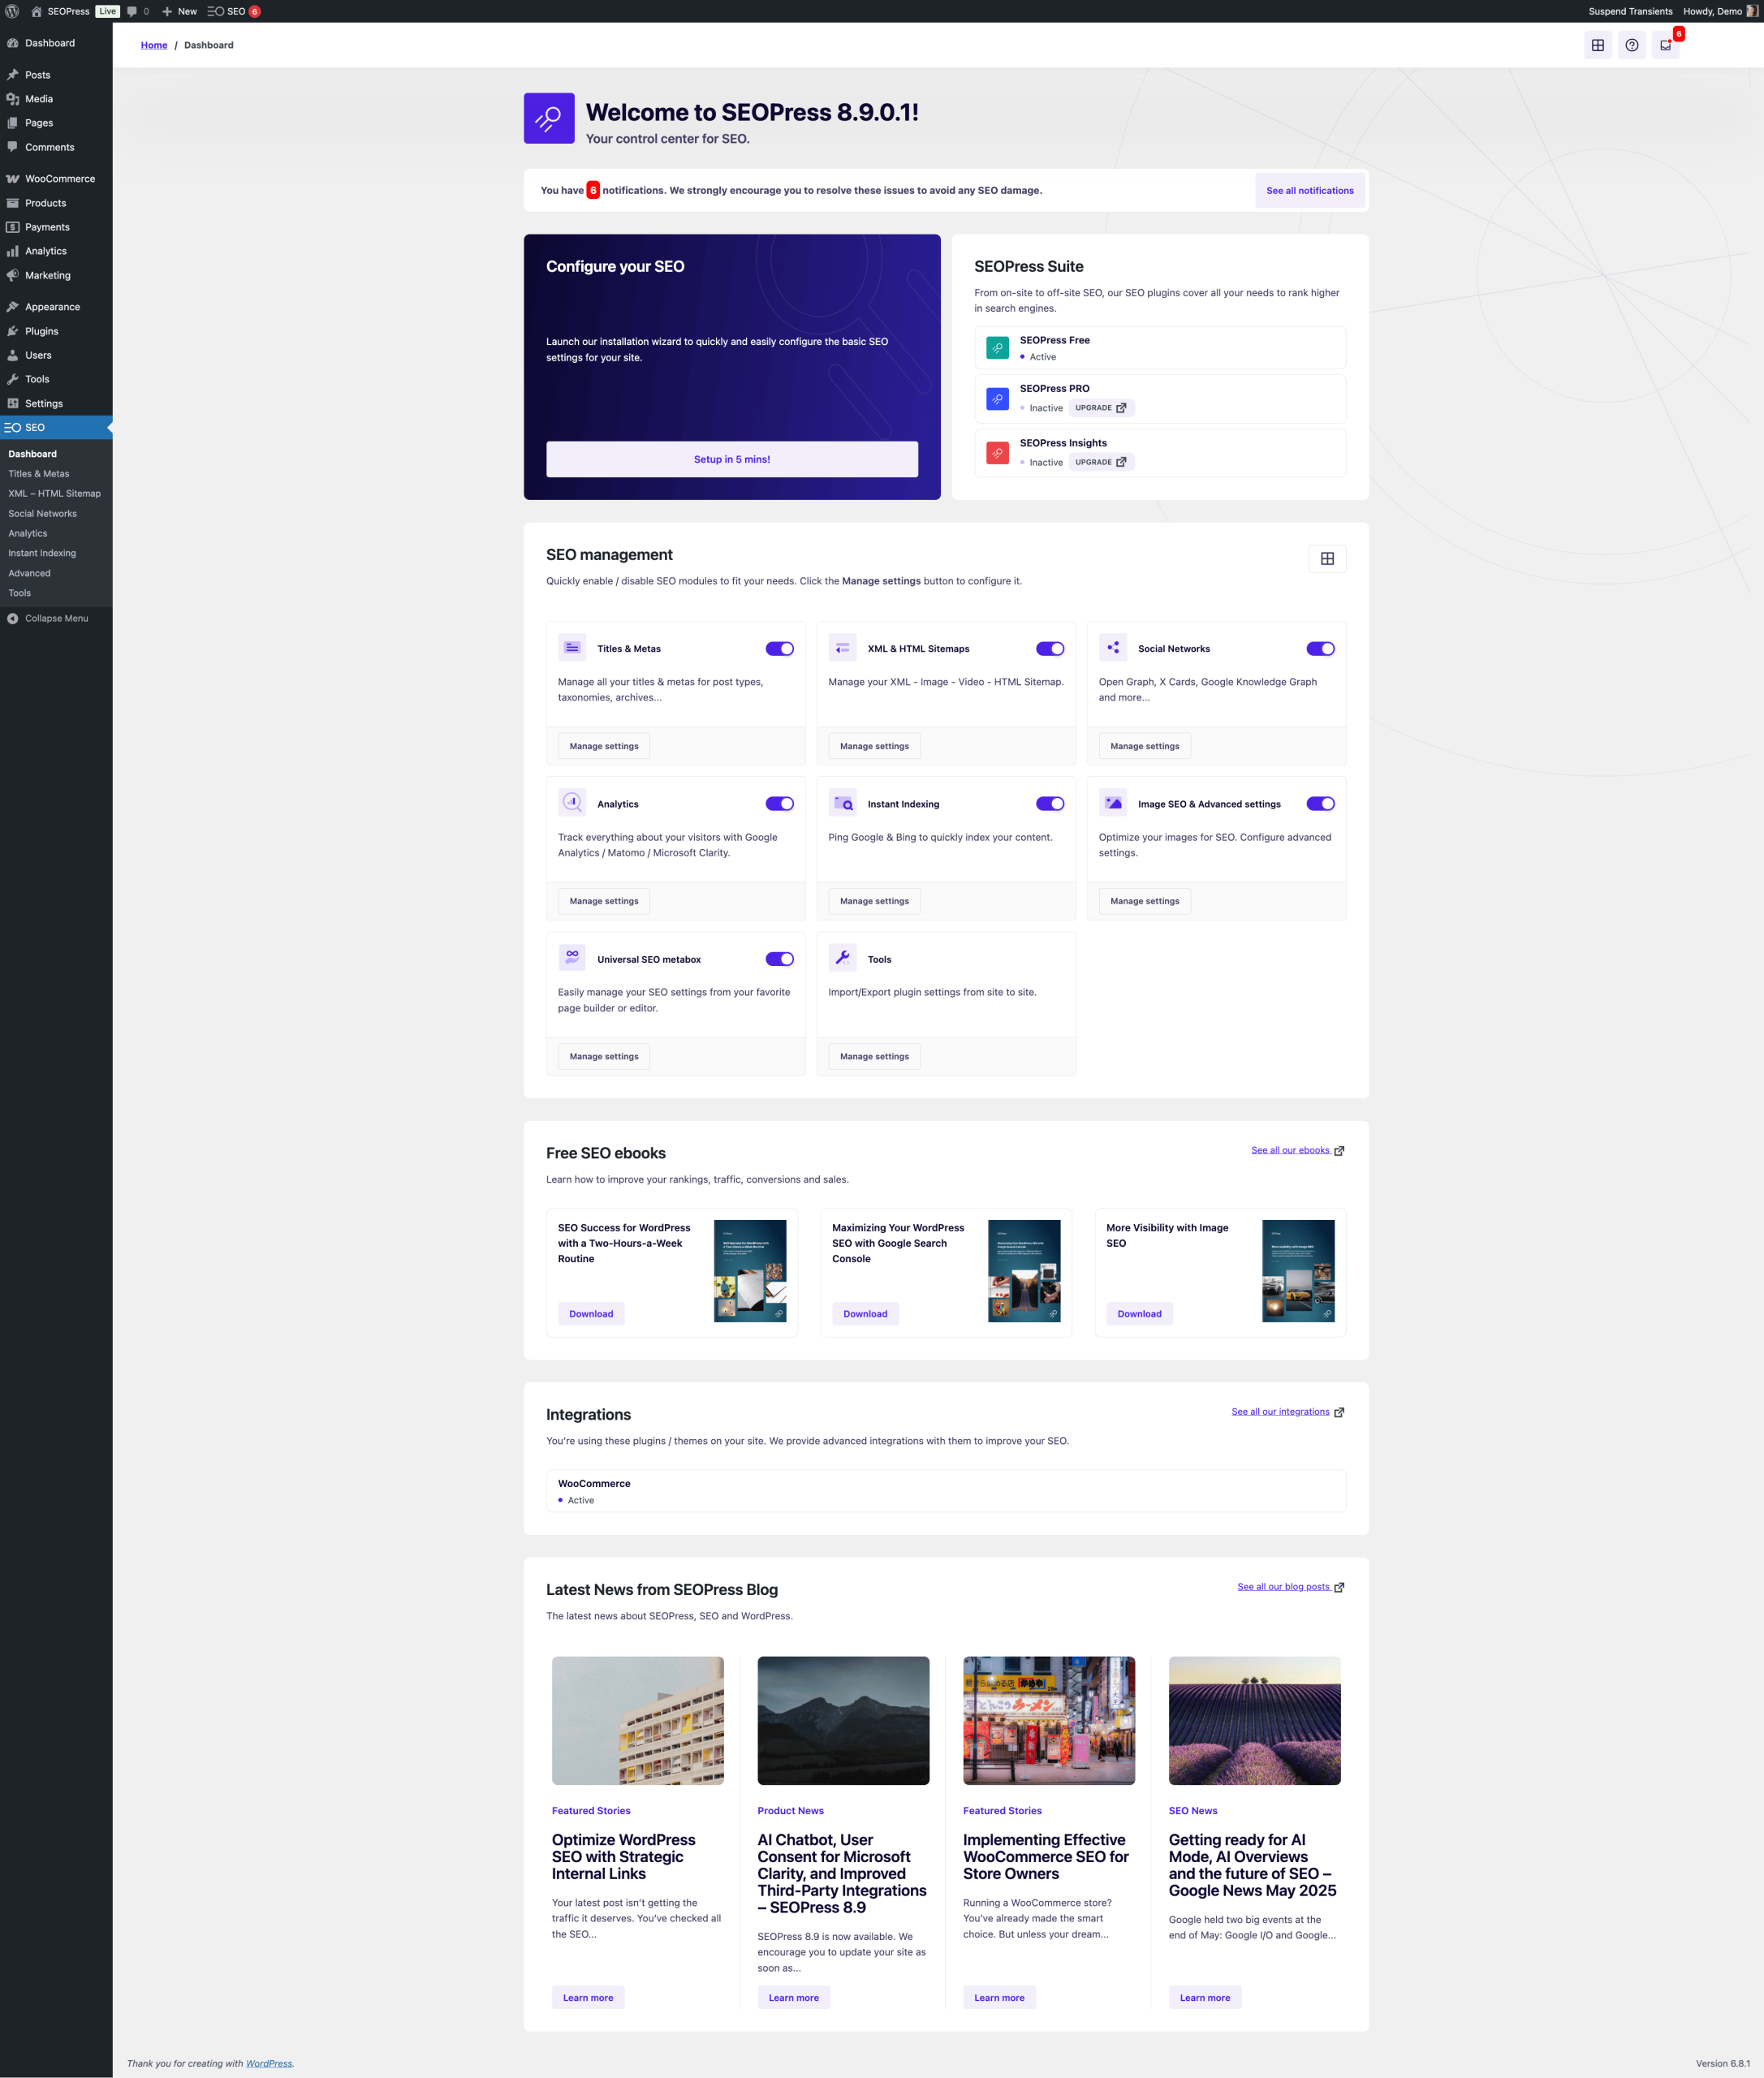
Task: Click the help question mark icon
Action: (x=1631, y=45)
